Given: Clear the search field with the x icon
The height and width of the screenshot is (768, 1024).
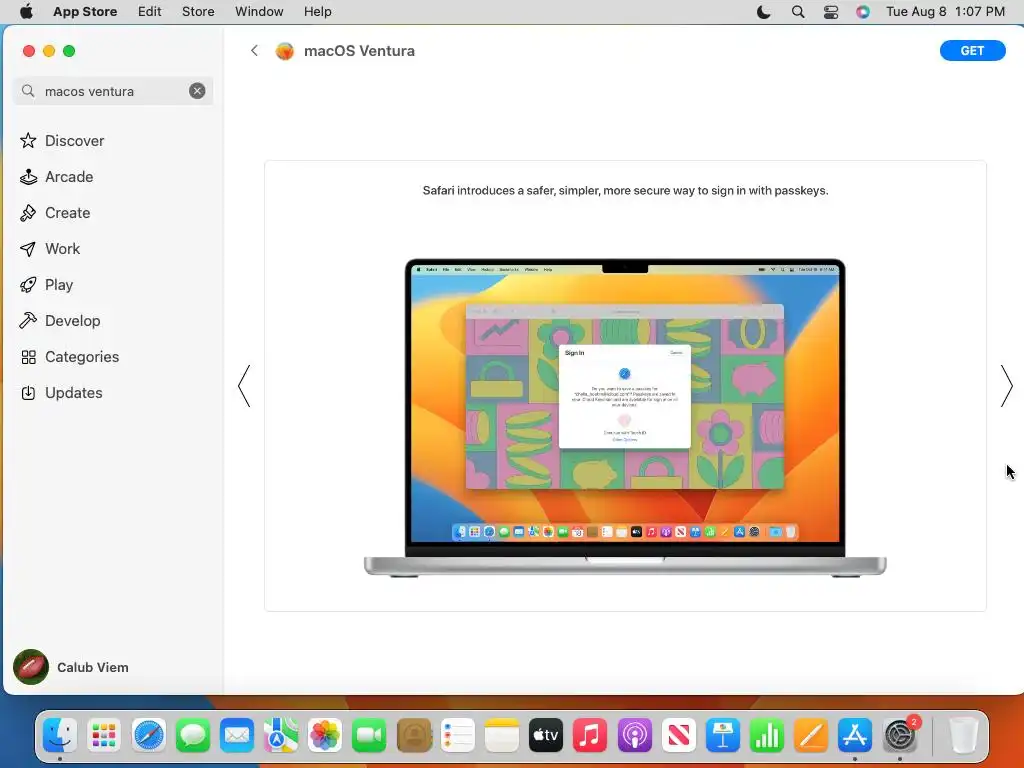Looking at the screenshot, I should (197, 91).
